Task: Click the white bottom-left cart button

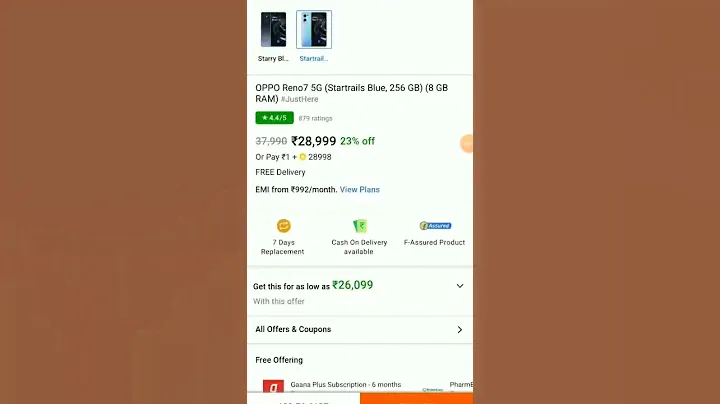Action: click(304, 398)
